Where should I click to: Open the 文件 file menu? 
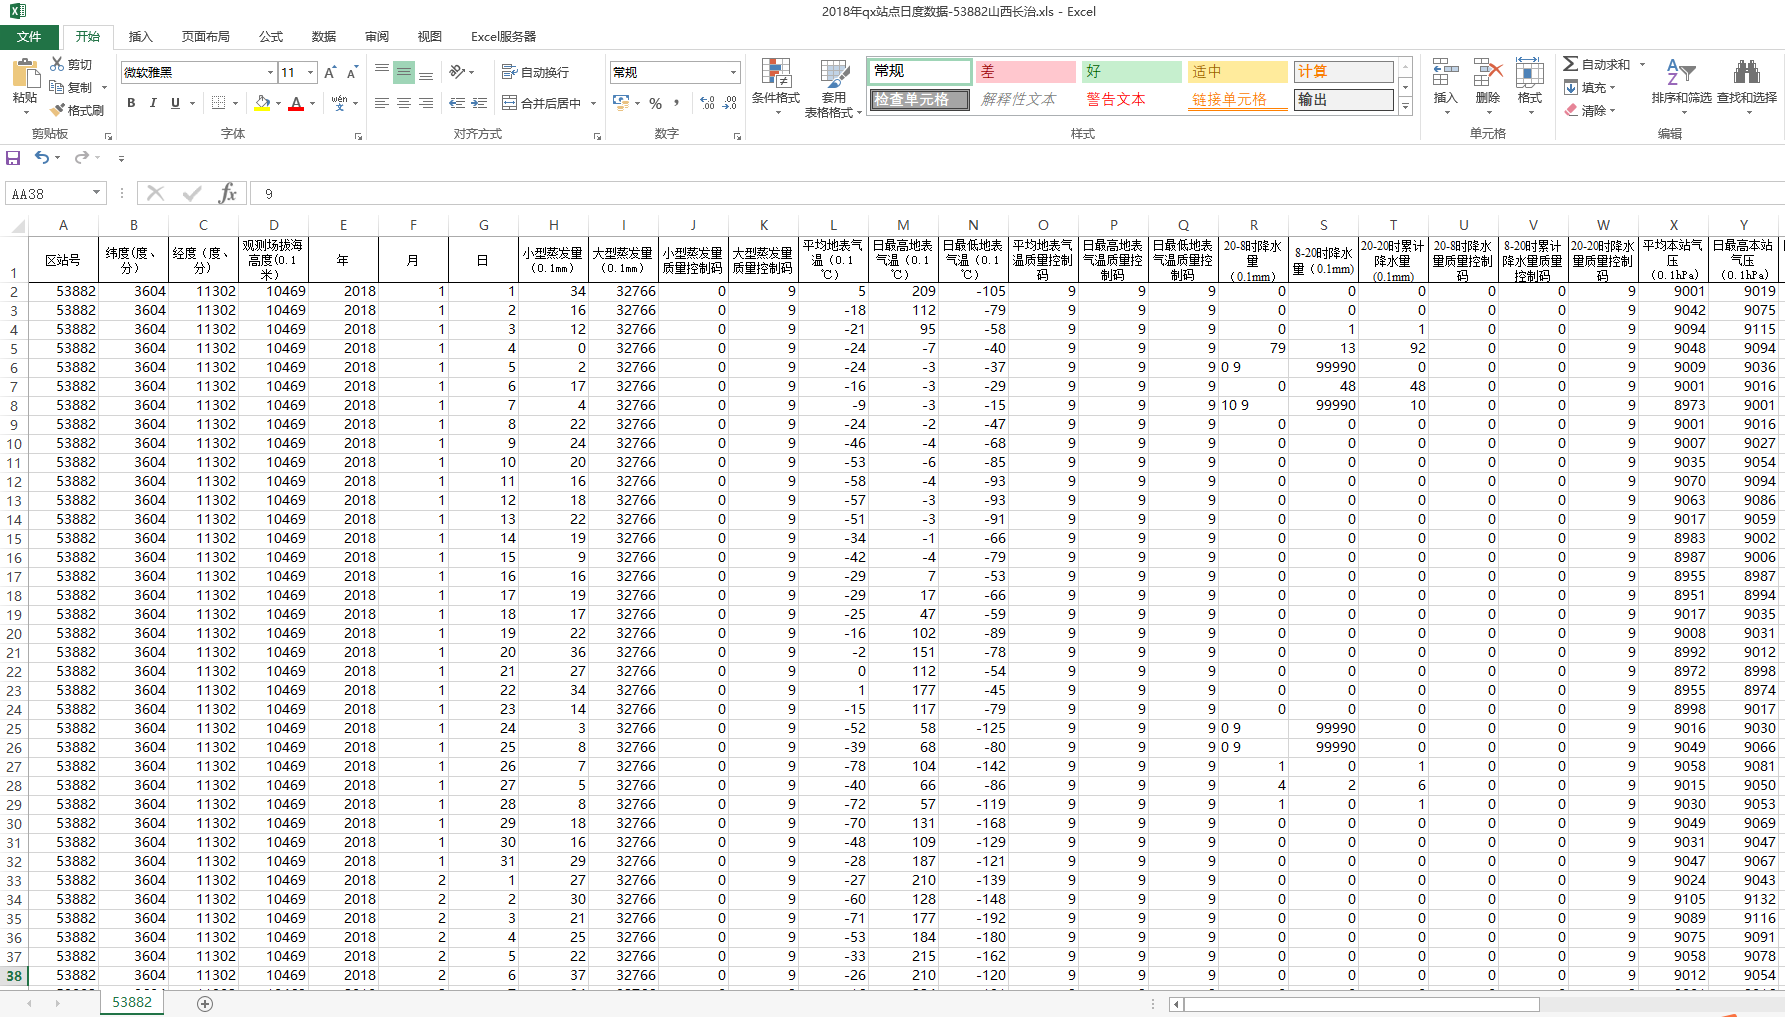pyautogui.click(x=29, y=37)
